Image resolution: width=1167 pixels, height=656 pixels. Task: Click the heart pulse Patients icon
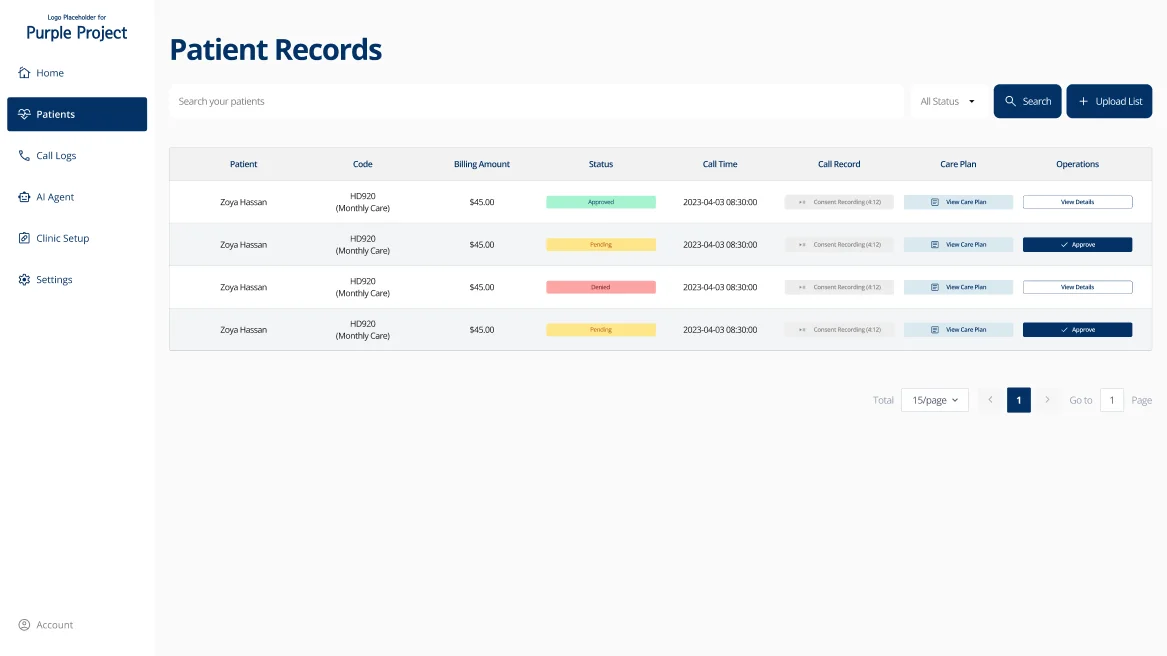click(24, 114)
